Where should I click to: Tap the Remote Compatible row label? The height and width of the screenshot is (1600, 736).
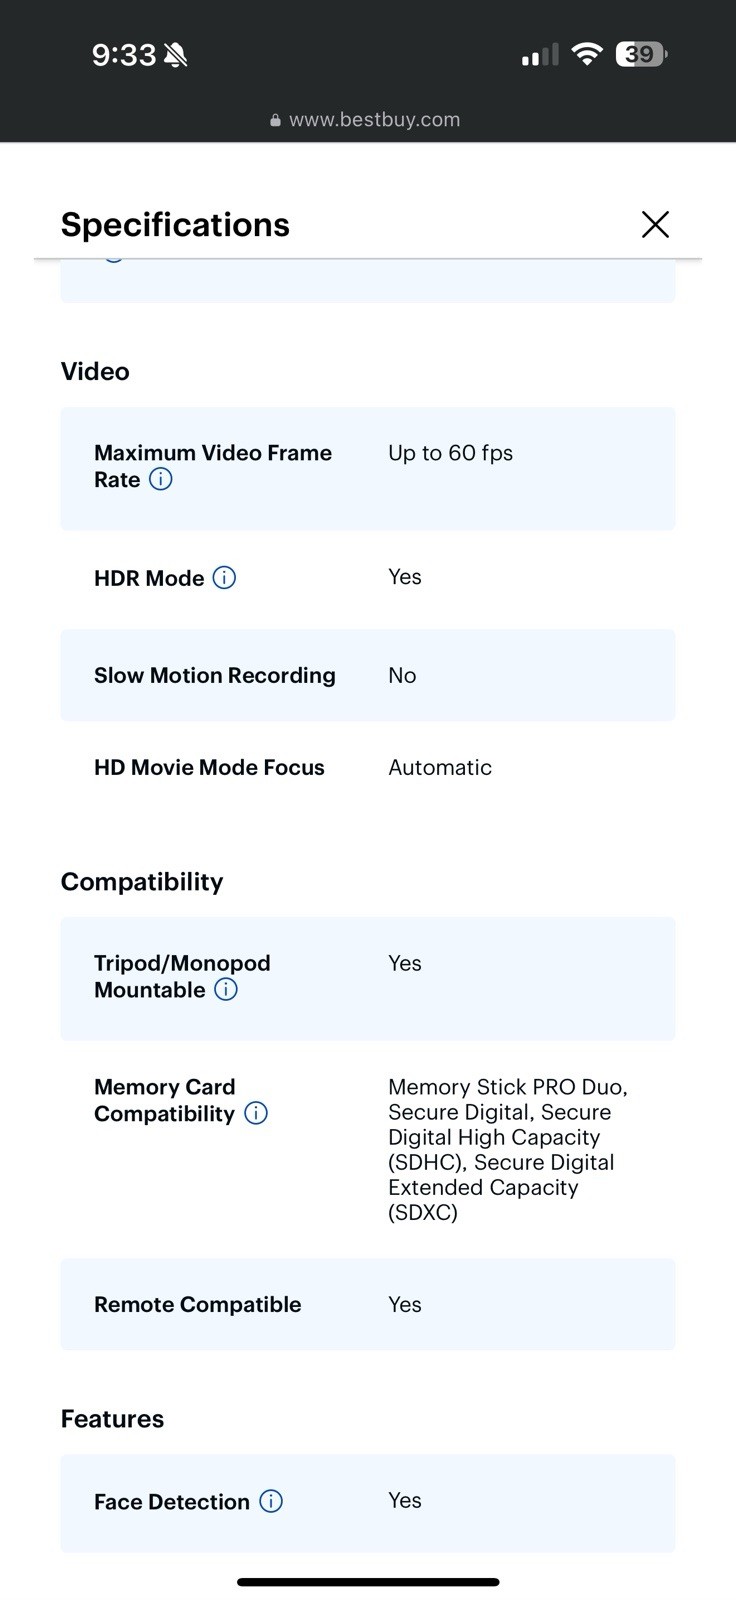tap(197, 1304)
